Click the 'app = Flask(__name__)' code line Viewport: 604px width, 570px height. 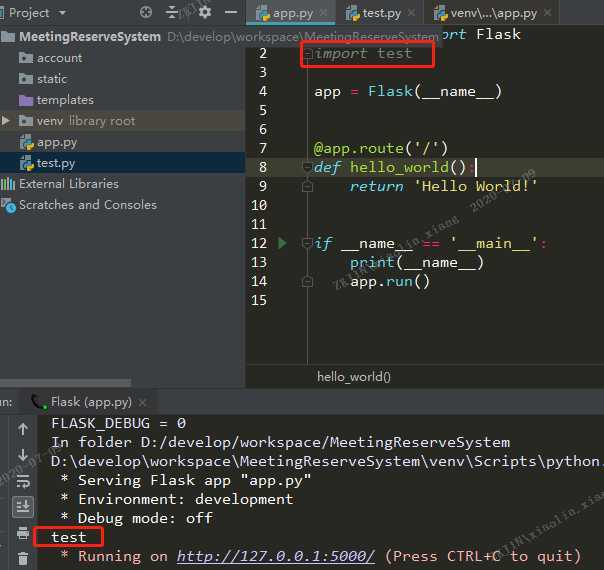click(408, 92)
